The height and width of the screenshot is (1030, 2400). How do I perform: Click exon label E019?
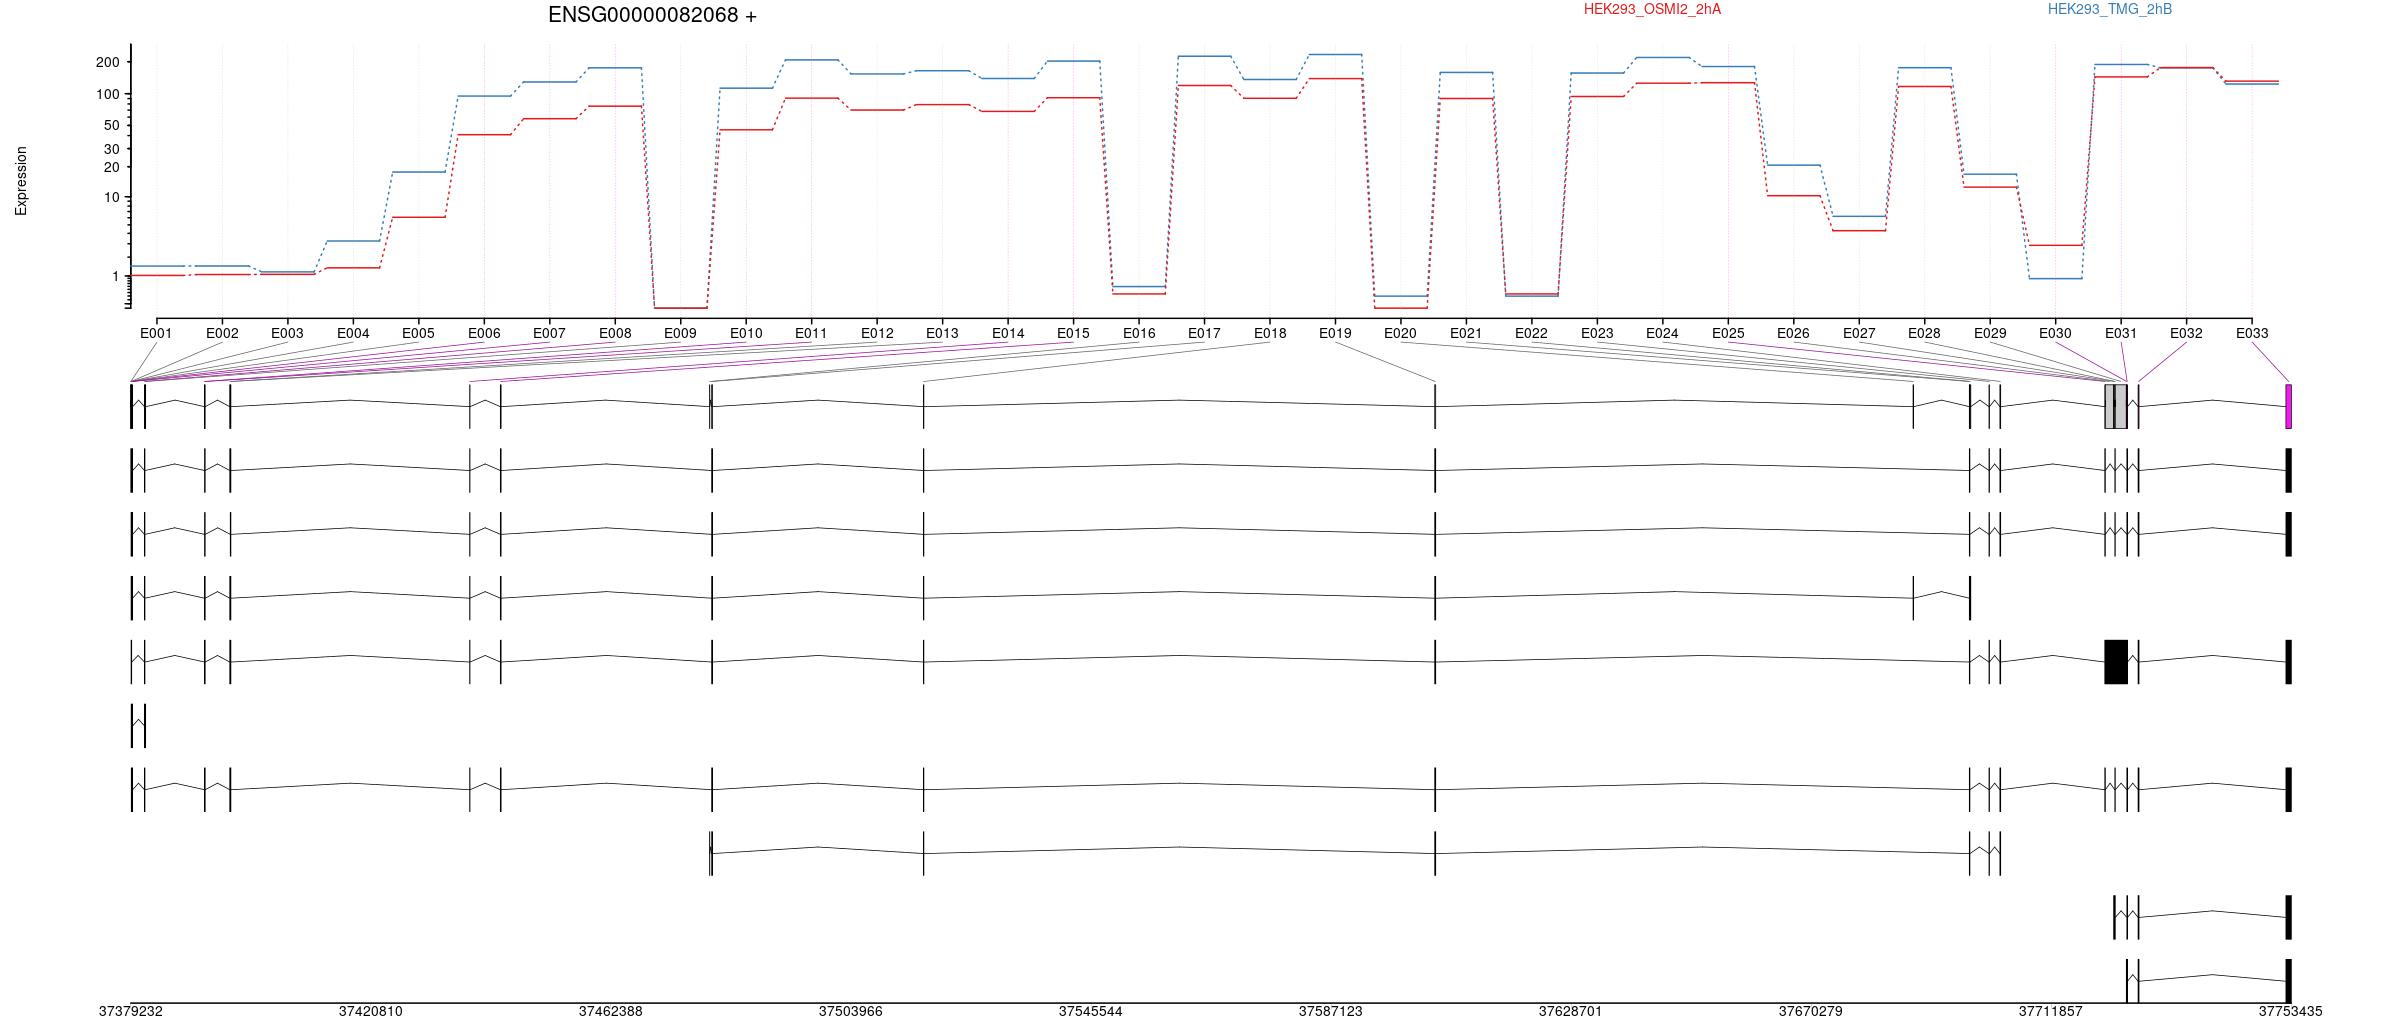click(x=1335, y=333)
